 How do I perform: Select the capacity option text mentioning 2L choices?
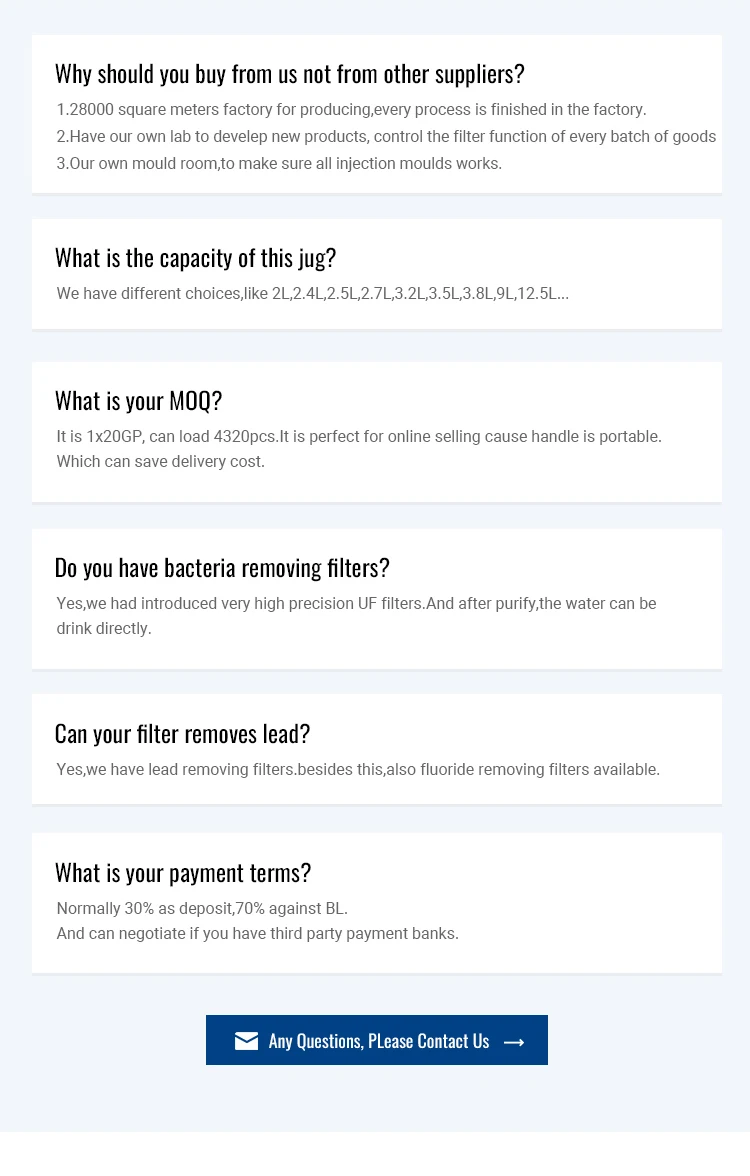point(311,293)
